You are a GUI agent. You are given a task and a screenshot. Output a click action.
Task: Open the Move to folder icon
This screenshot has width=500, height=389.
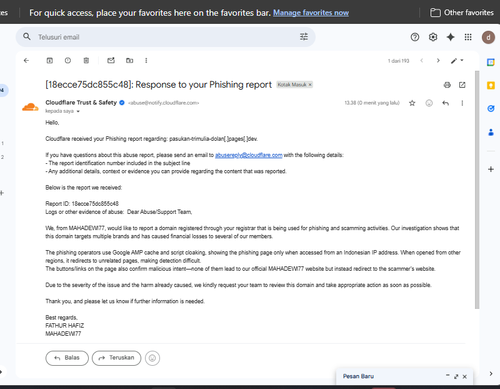129,60
